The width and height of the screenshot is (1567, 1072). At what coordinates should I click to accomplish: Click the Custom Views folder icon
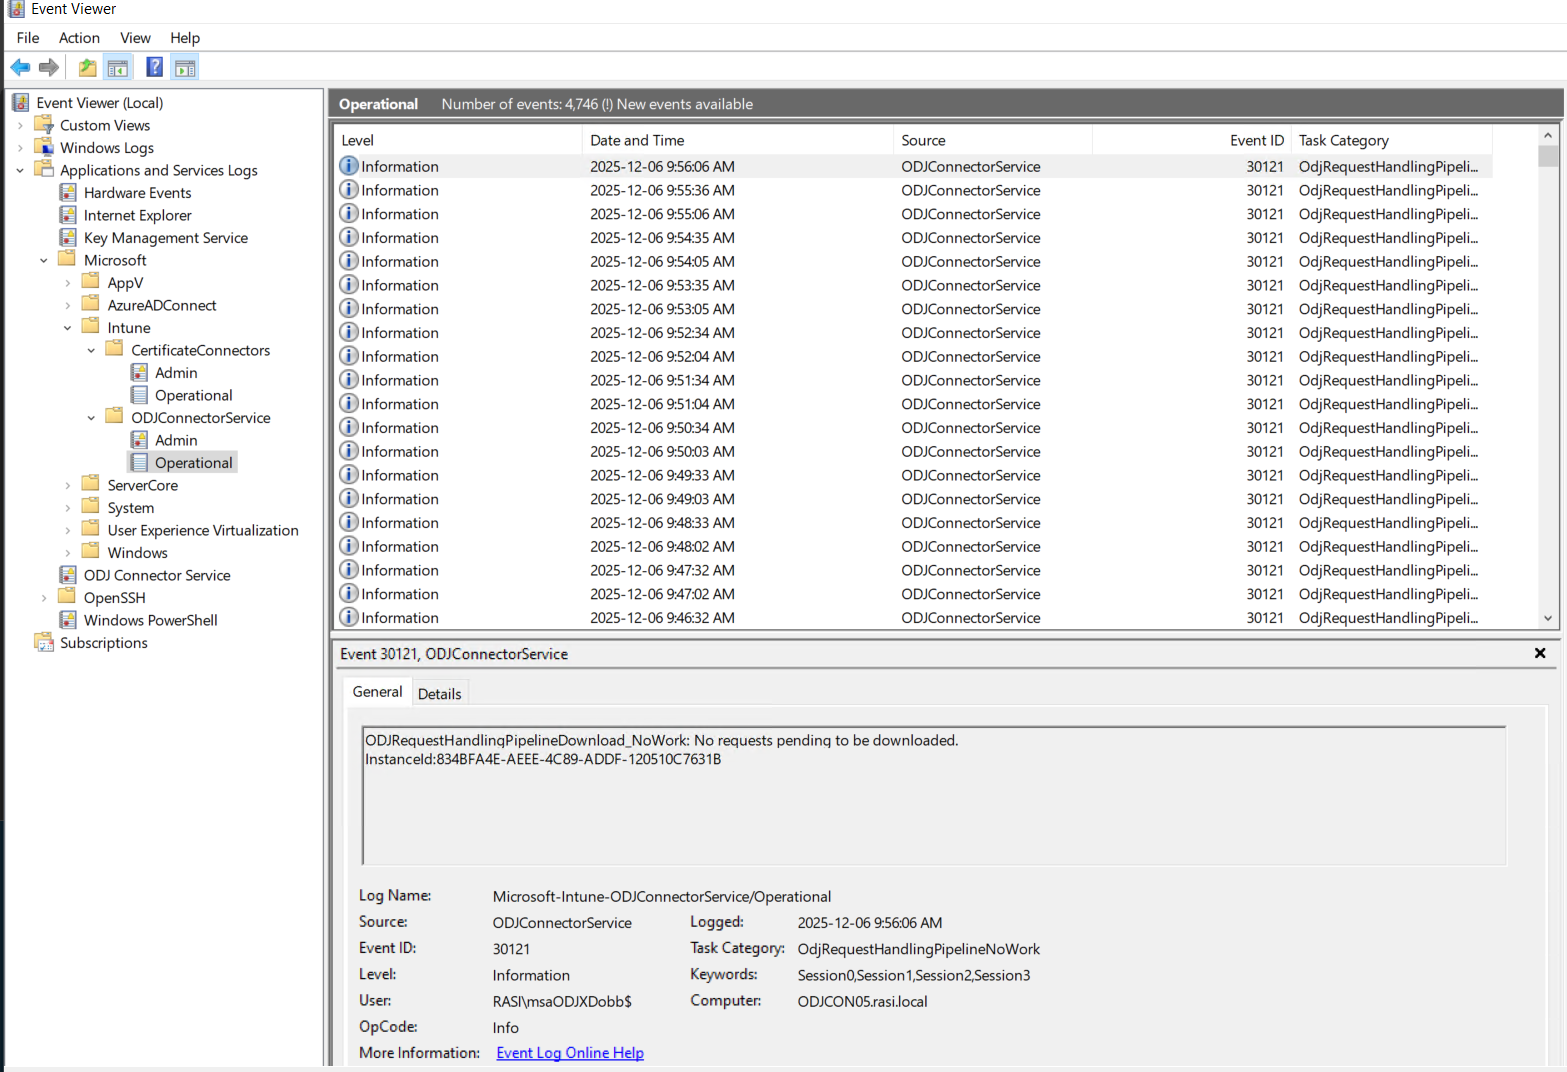[x=43, y=124]
